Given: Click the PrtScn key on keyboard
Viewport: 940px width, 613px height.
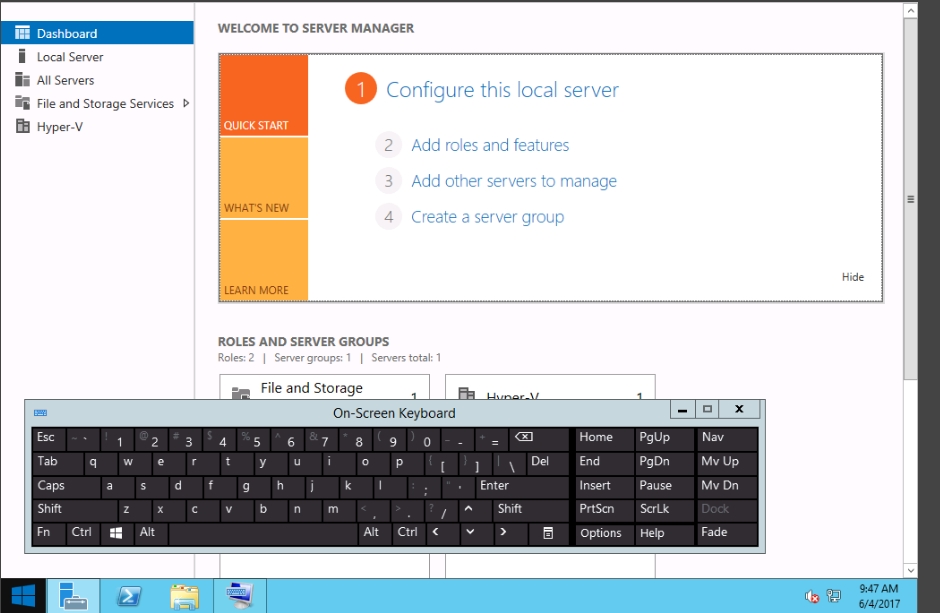Looking at the screenshot, I should point(604,510).
